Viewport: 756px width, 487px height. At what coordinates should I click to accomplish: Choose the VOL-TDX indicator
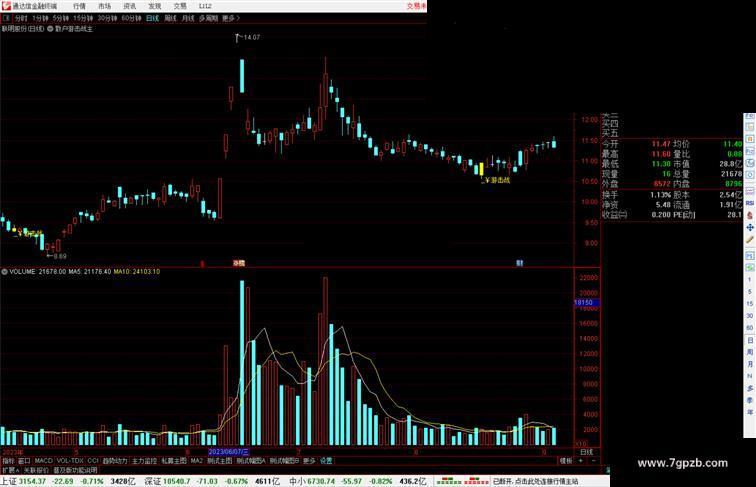[x=70, y=461]
